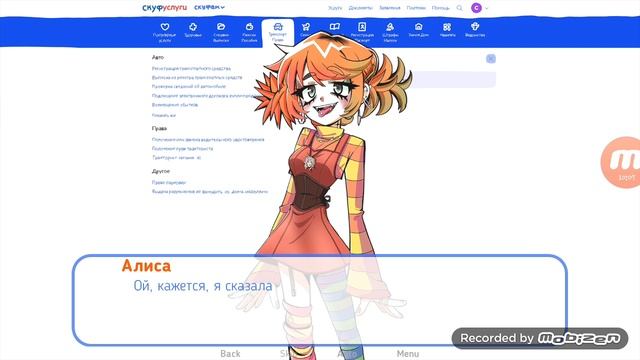Open the first link under Другое
640x360 pixels.
point(169,182)
